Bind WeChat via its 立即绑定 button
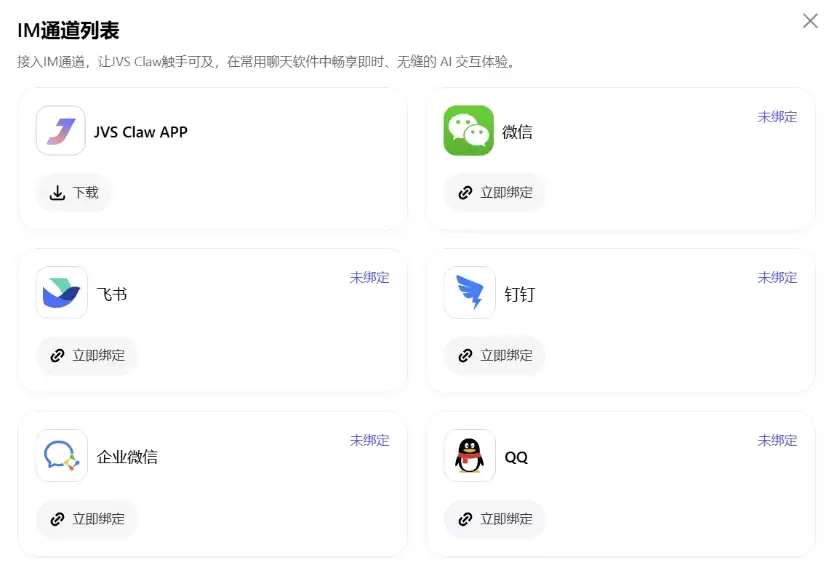837x573 pixels. (495, 192)
